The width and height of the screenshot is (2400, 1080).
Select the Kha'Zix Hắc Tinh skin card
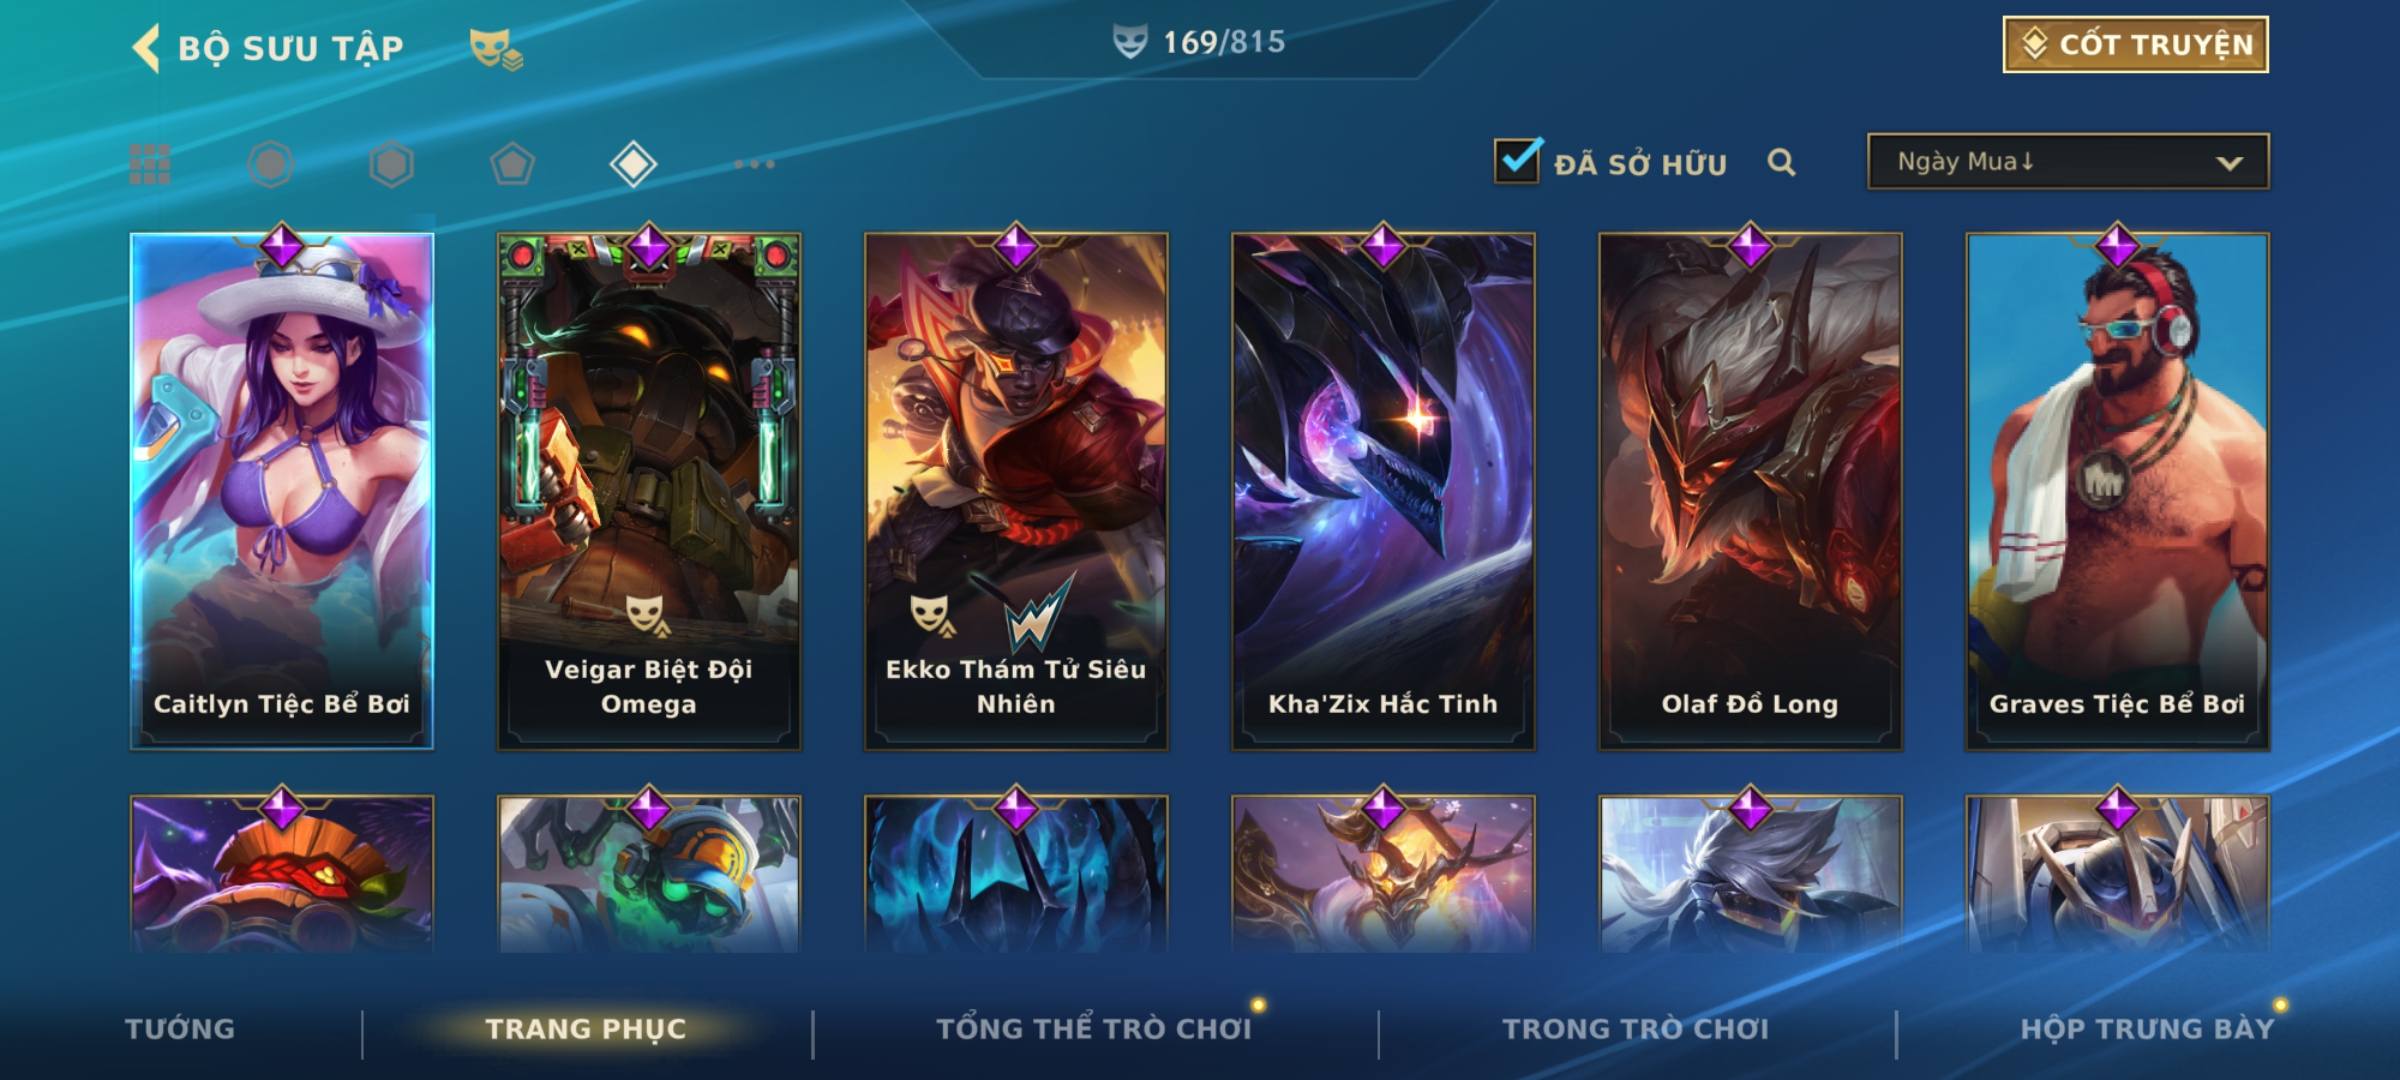click(x=1383, y=491)
